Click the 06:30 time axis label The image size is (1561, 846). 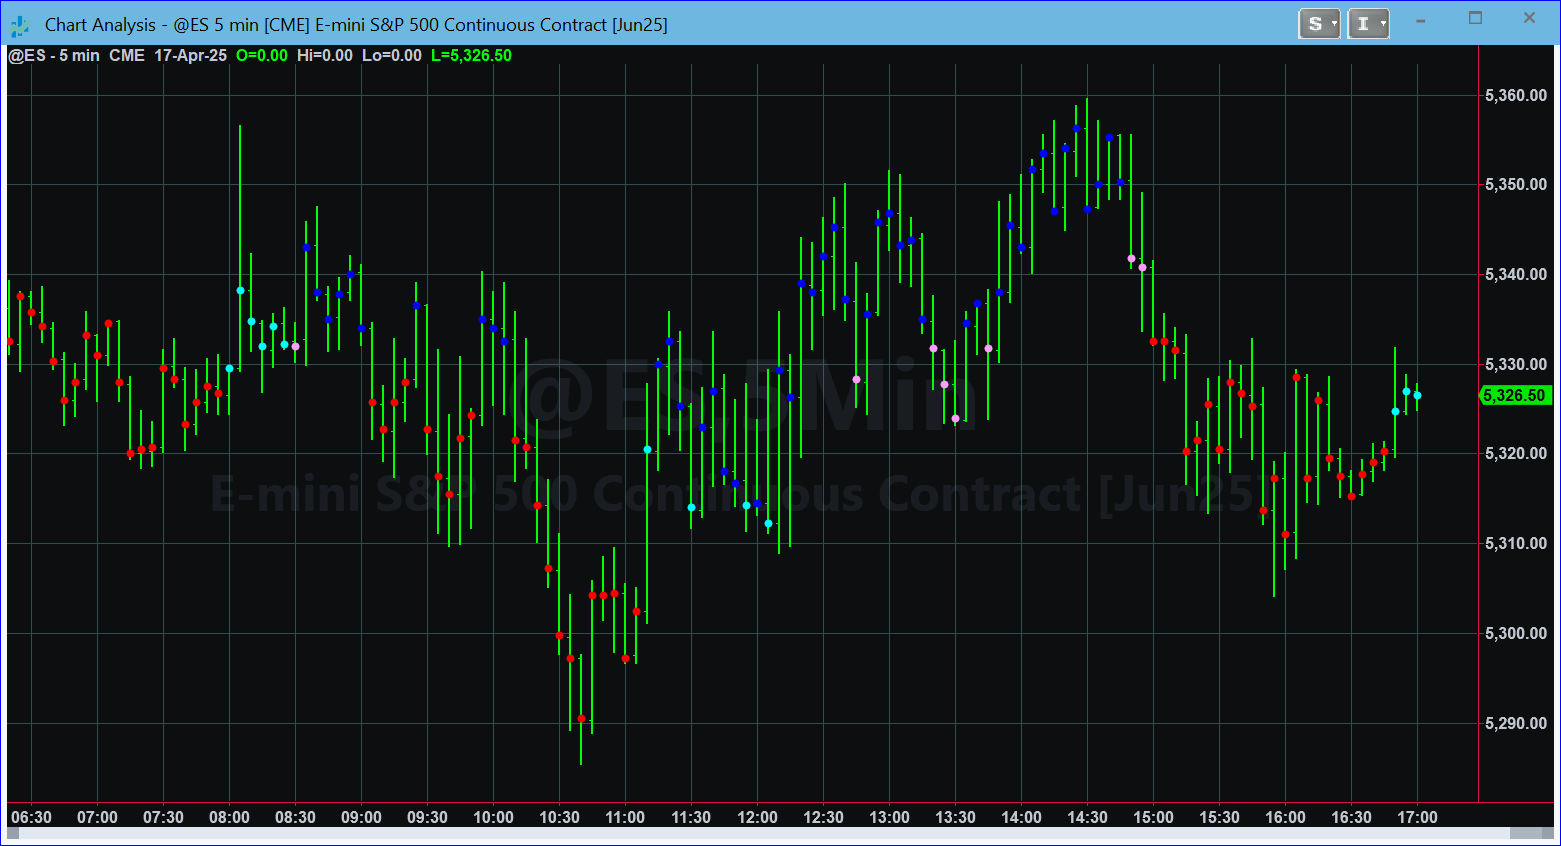[x=31, y=817]
